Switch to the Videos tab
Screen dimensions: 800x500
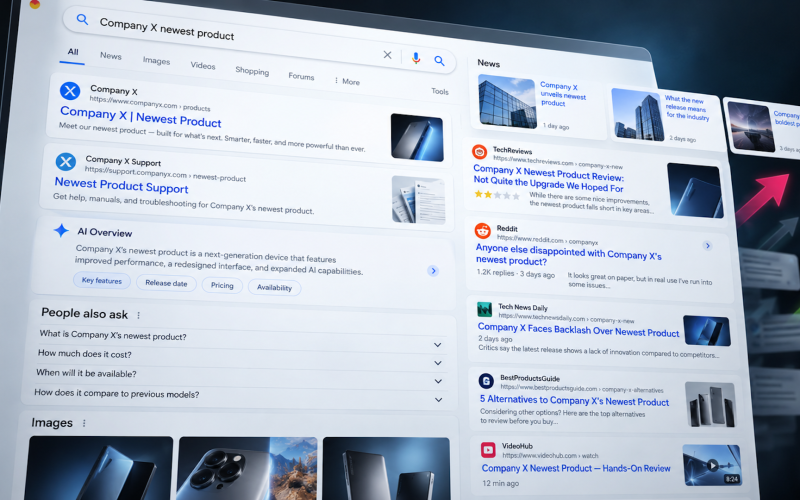pos(203,66)
